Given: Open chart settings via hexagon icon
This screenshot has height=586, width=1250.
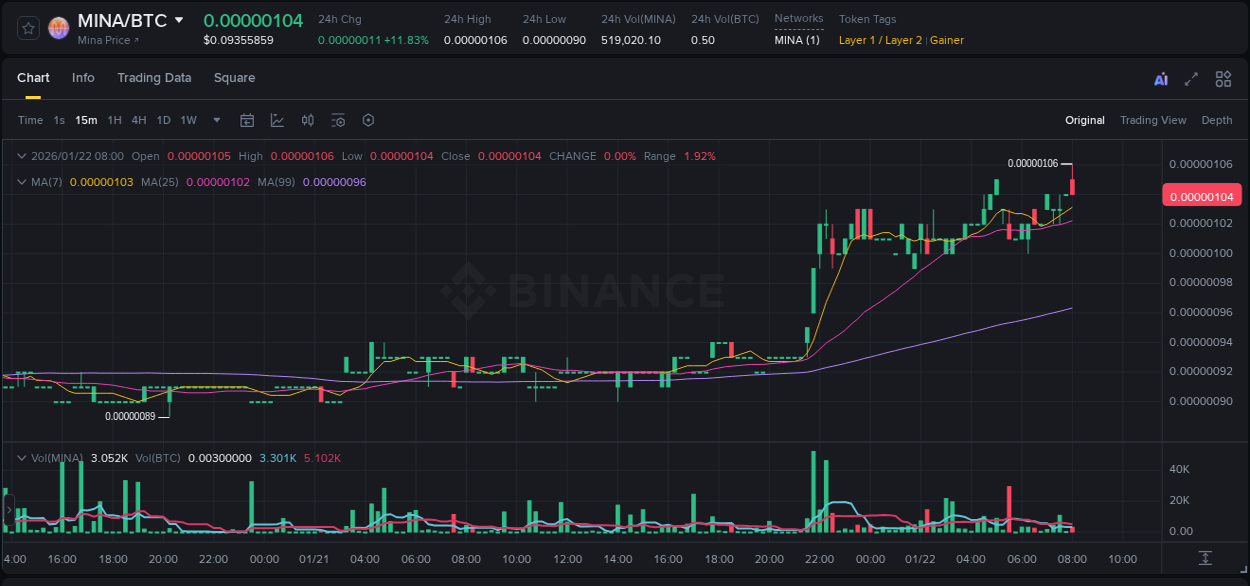Looking at the screenshot, I should coord(368,120).
